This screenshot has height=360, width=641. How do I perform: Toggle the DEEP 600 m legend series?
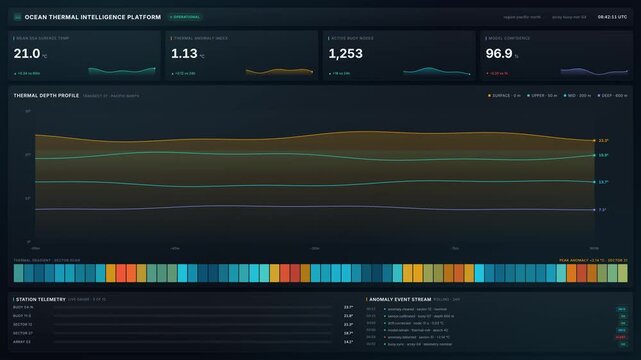tap(612, 96)
